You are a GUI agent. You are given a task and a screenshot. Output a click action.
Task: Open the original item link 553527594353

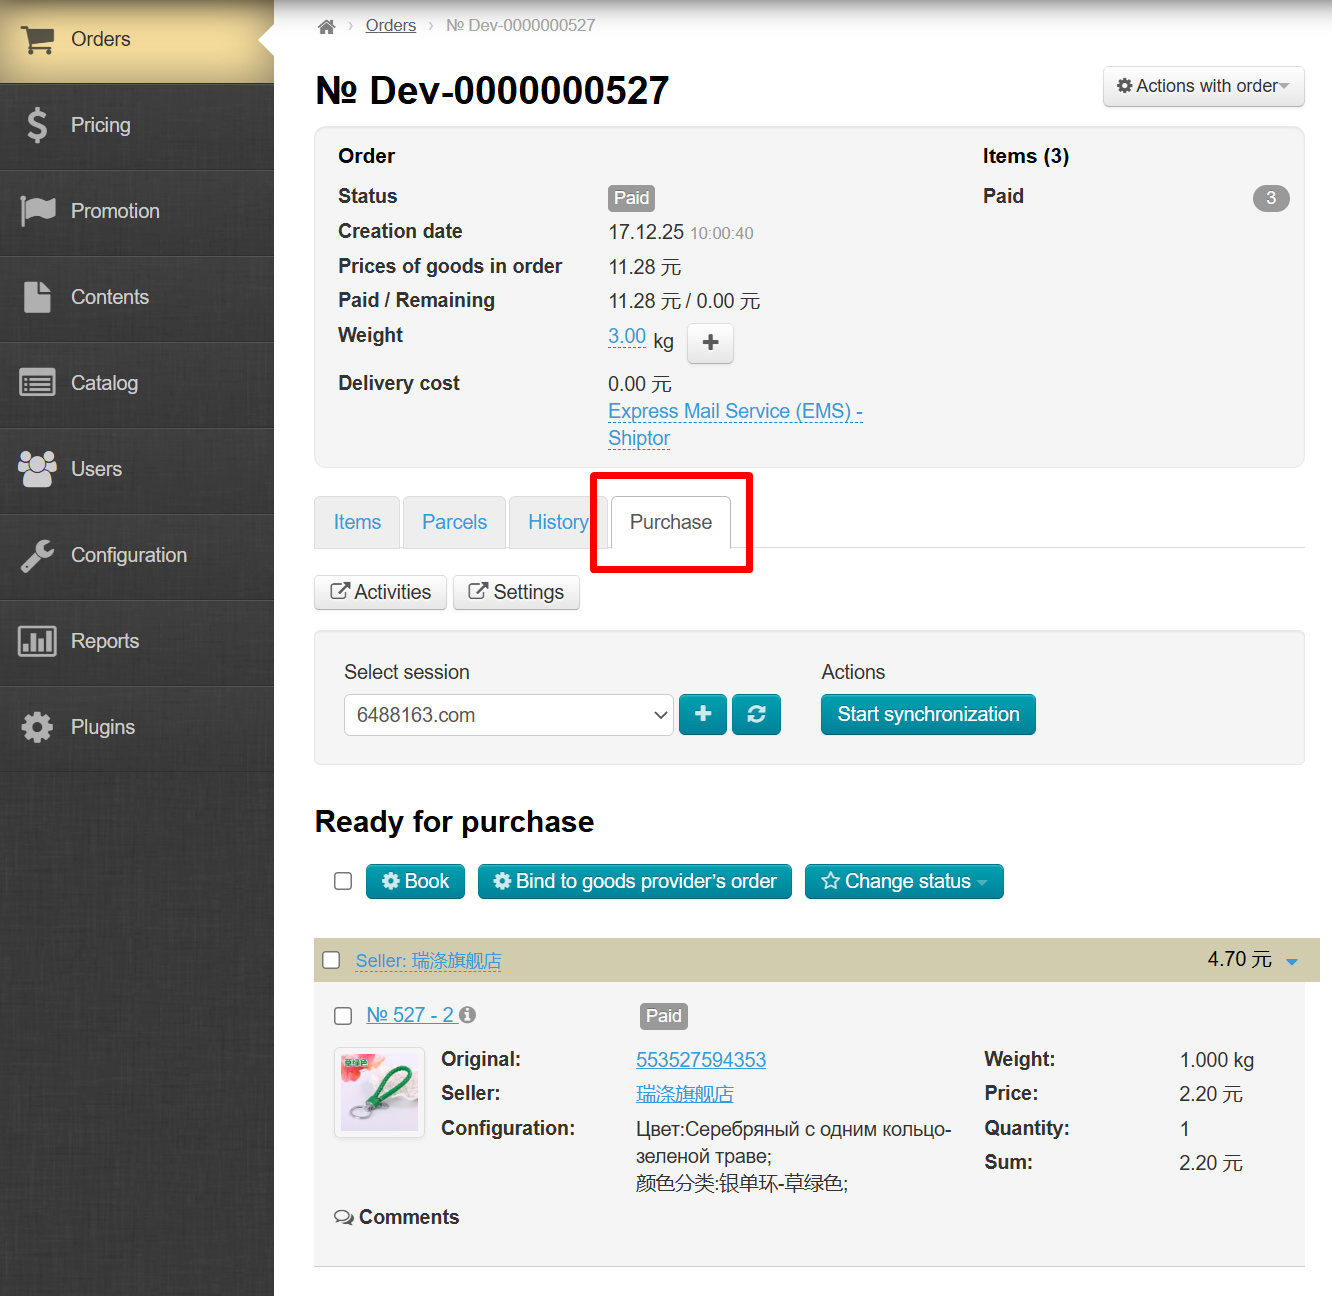pyautogui.click(x=700, y=1060)
